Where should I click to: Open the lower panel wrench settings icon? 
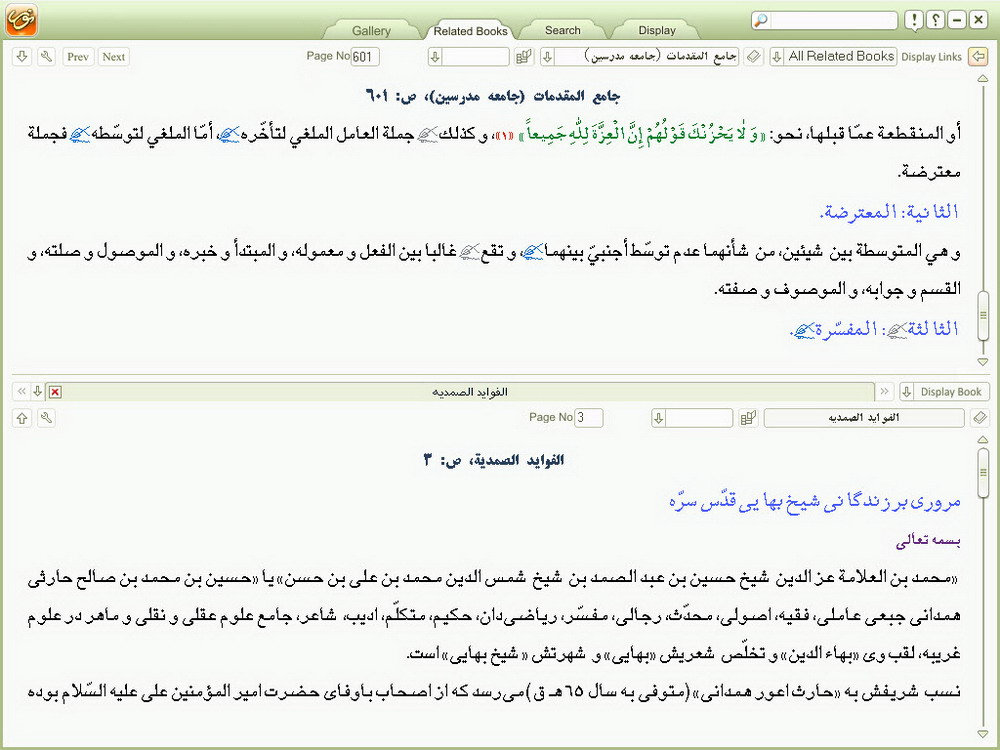(x=46, y=418)
